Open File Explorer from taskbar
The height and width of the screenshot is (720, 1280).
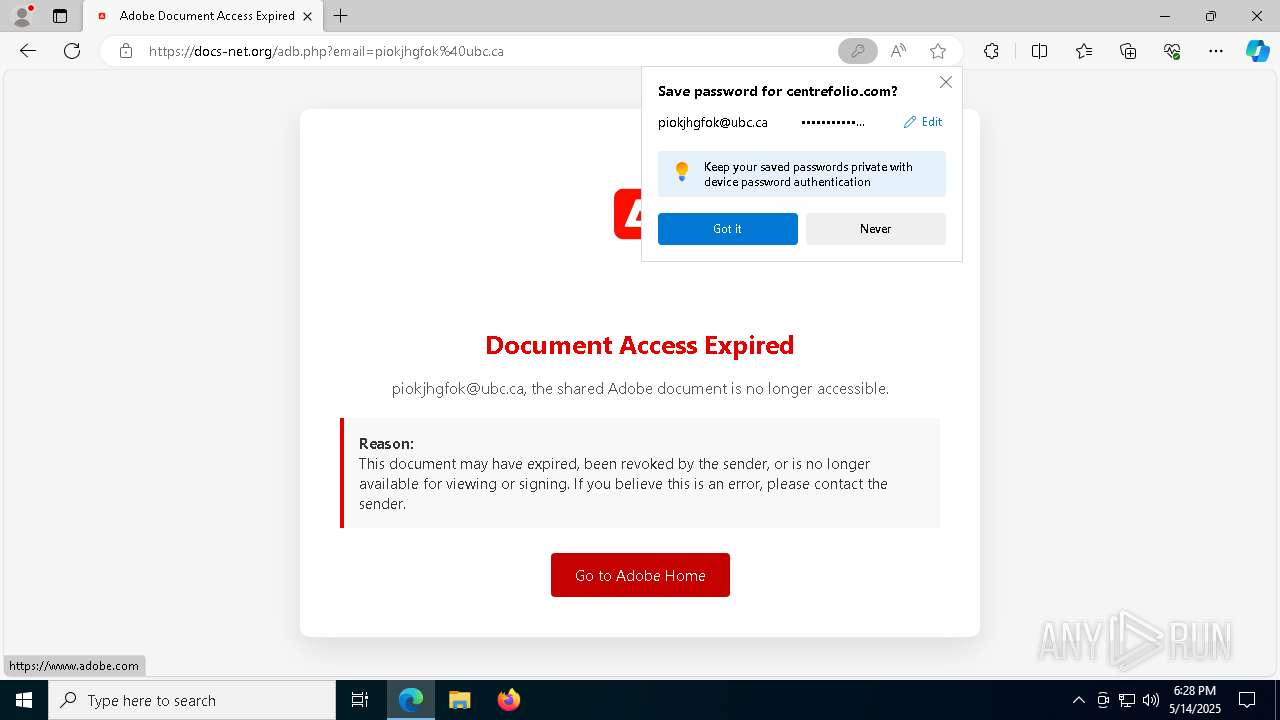pos(459,700)
